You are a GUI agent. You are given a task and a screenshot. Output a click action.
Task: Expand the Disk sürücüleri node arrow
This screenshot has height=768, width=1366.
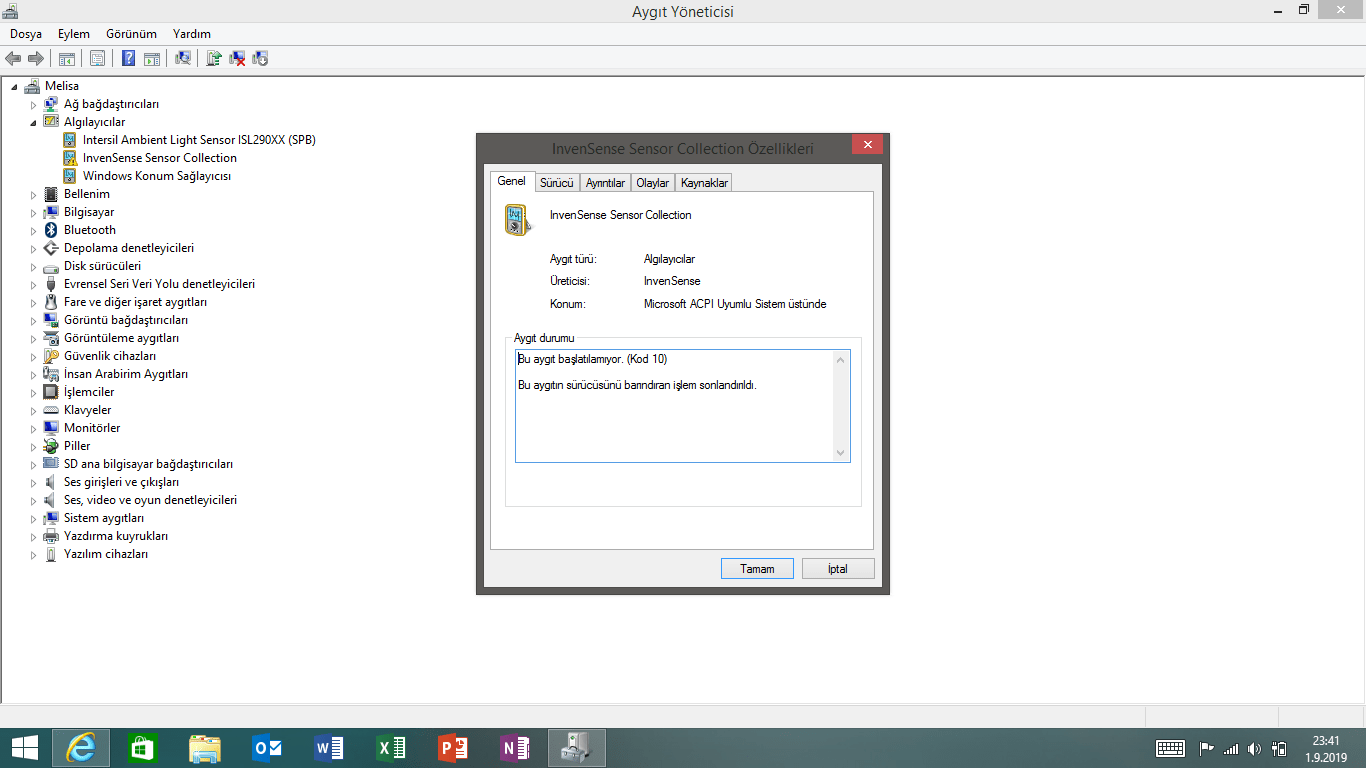33,266
